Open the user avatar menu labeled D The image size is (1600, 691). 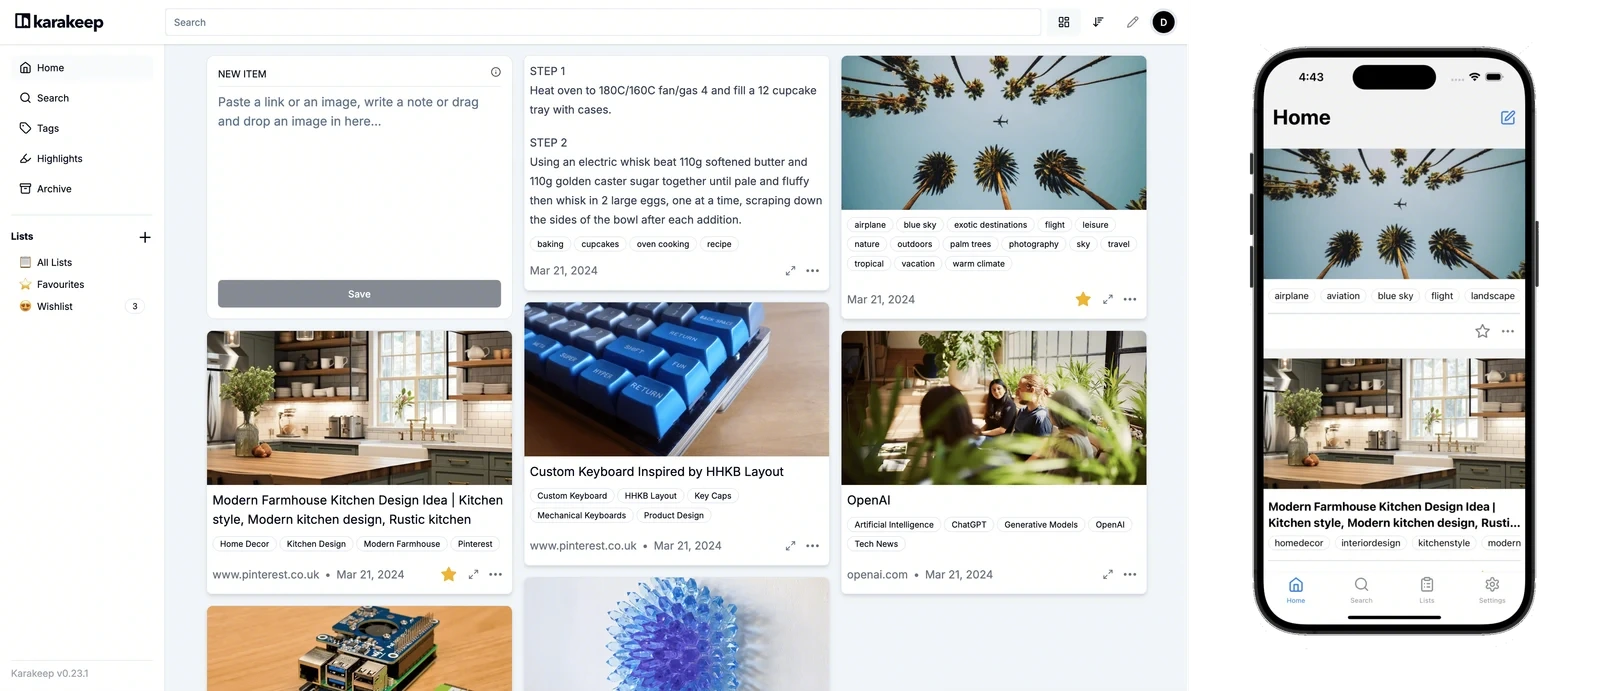coord(1163,22)
